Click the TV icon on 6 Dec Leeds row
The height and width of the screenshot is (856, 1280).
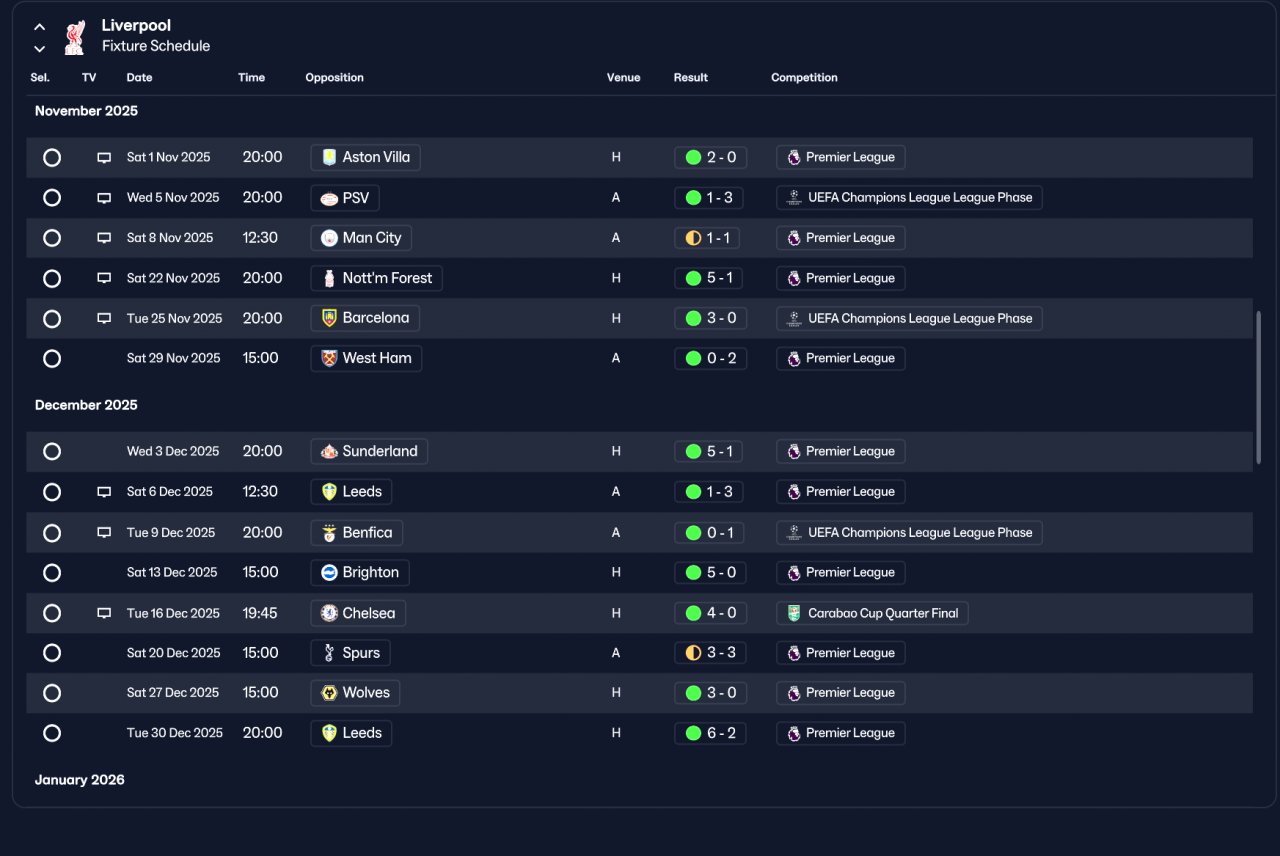click(104, 492)
